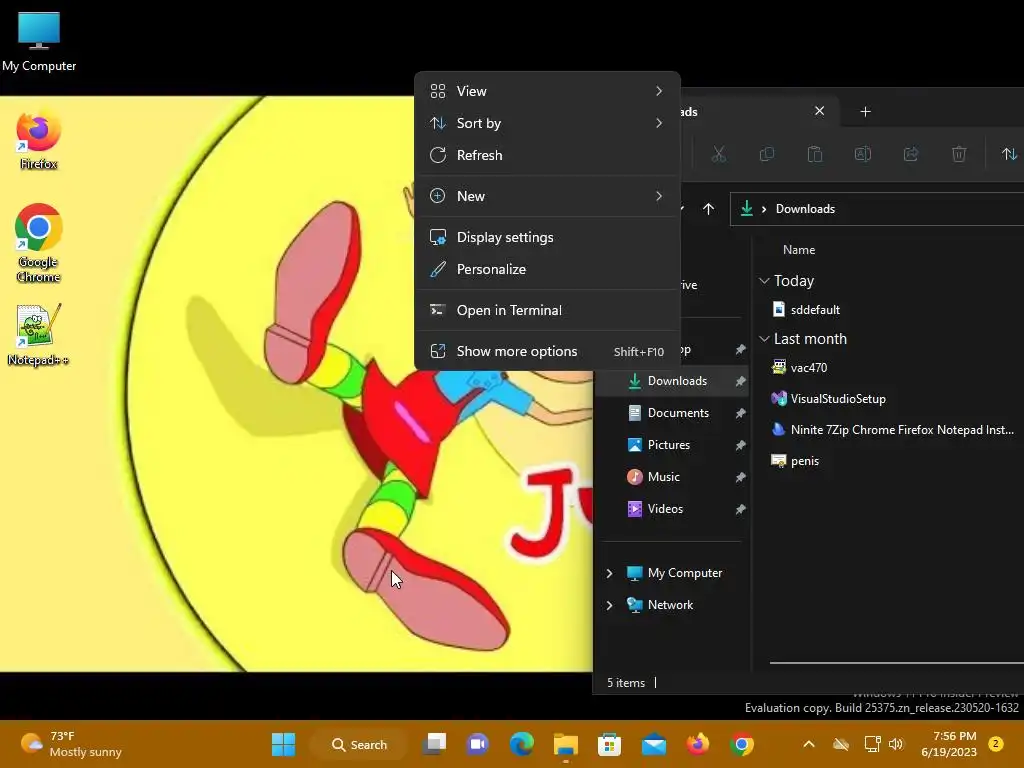Screen dimensions: 1024x768
Task: Choose Open in Terminal
Action: [547, 311]
